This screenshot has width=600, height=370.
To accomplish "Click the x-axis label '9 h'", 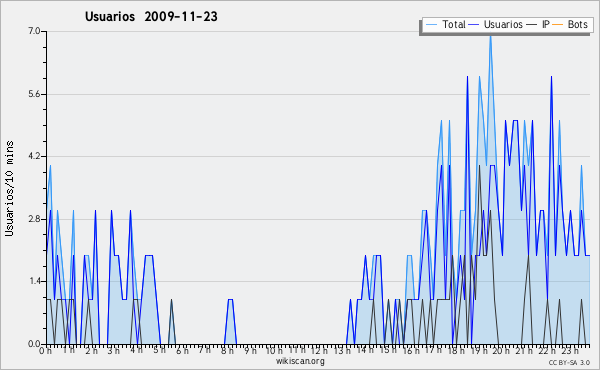I will pos(250,351).
